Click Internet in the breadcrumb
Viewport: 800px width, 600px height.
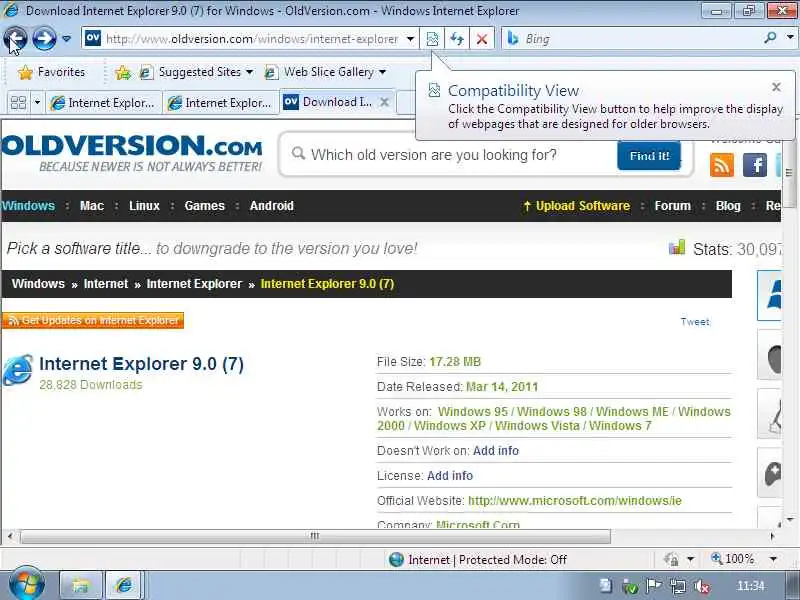pos(106,284)
